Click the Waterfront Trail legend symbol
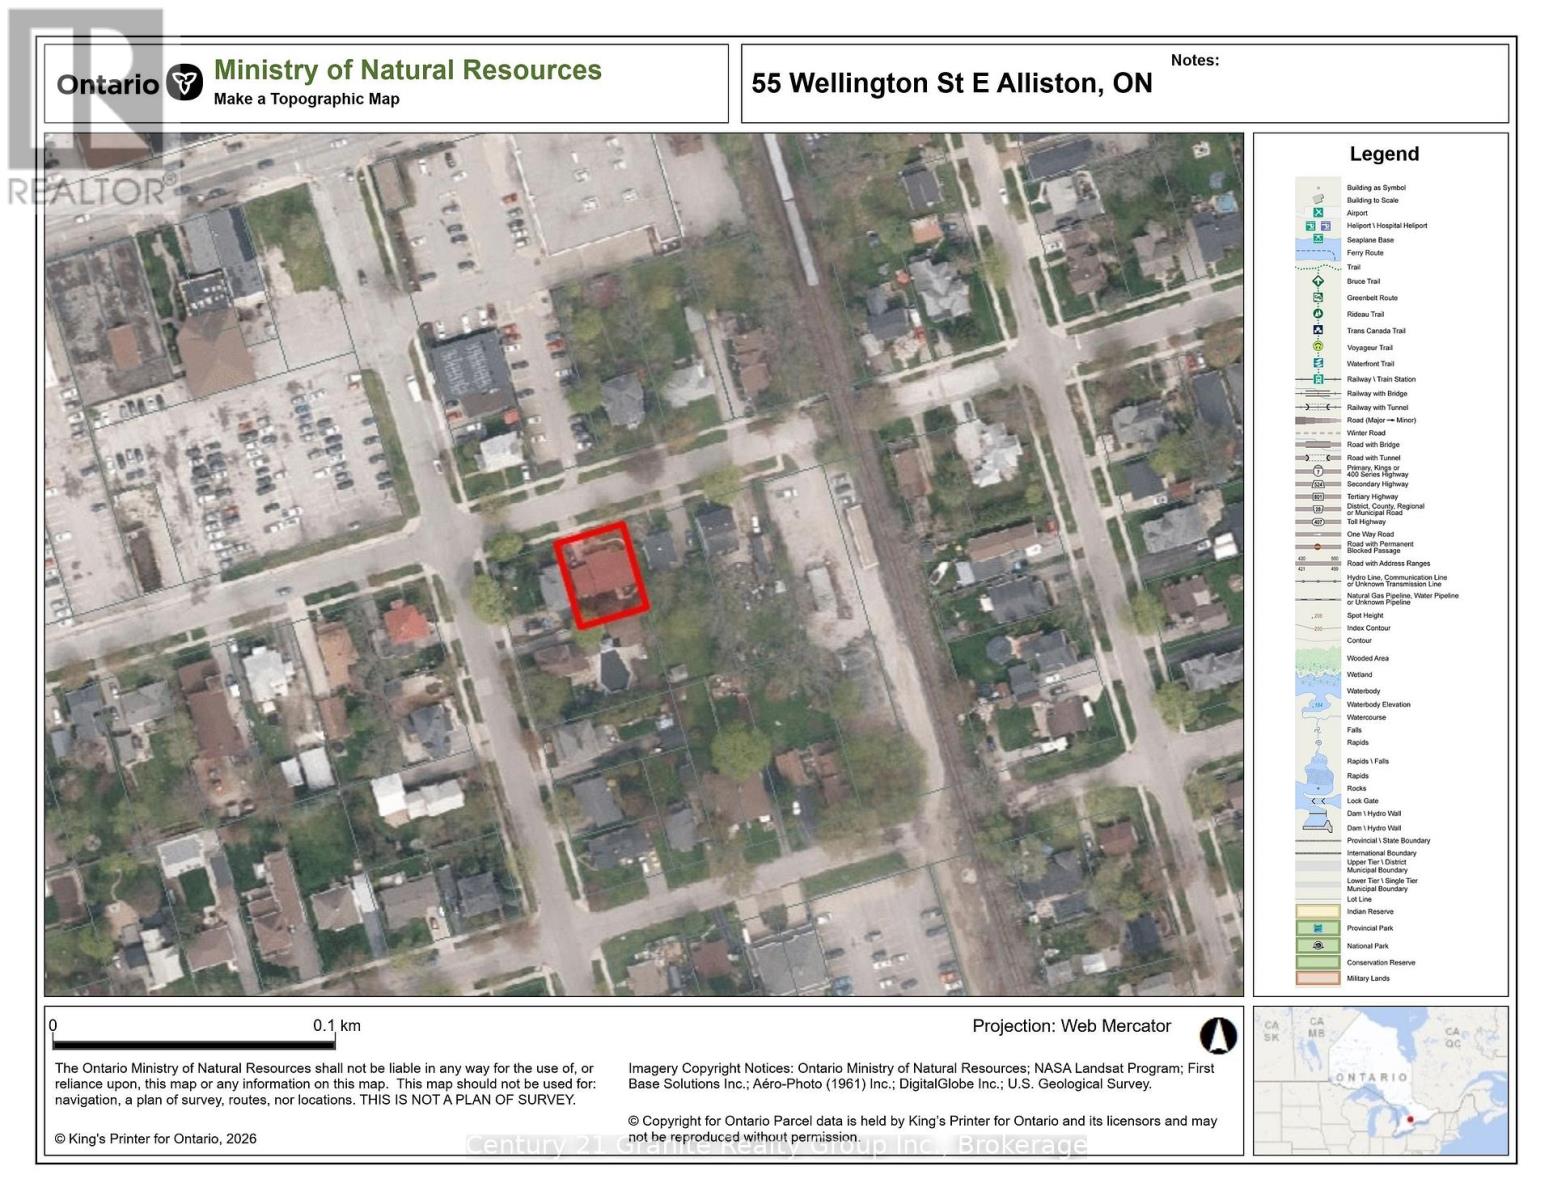 (1318, 363)
